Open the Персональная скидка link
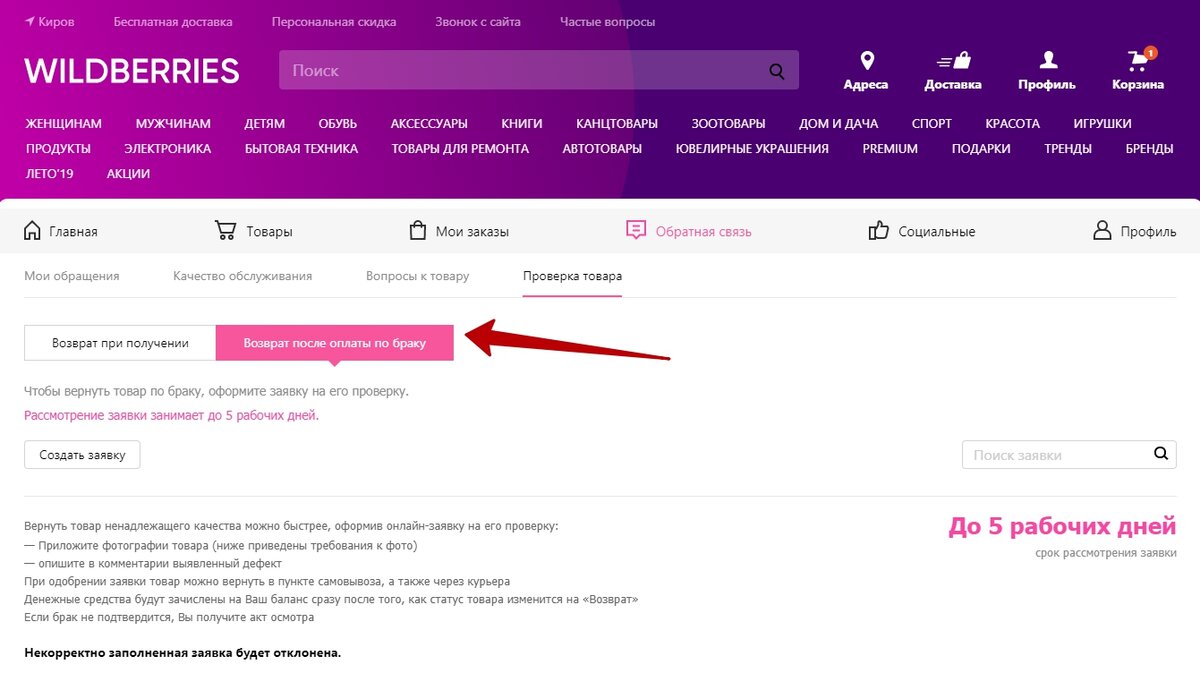Viewport: 1200px width, 673px height. click(334, 22)
